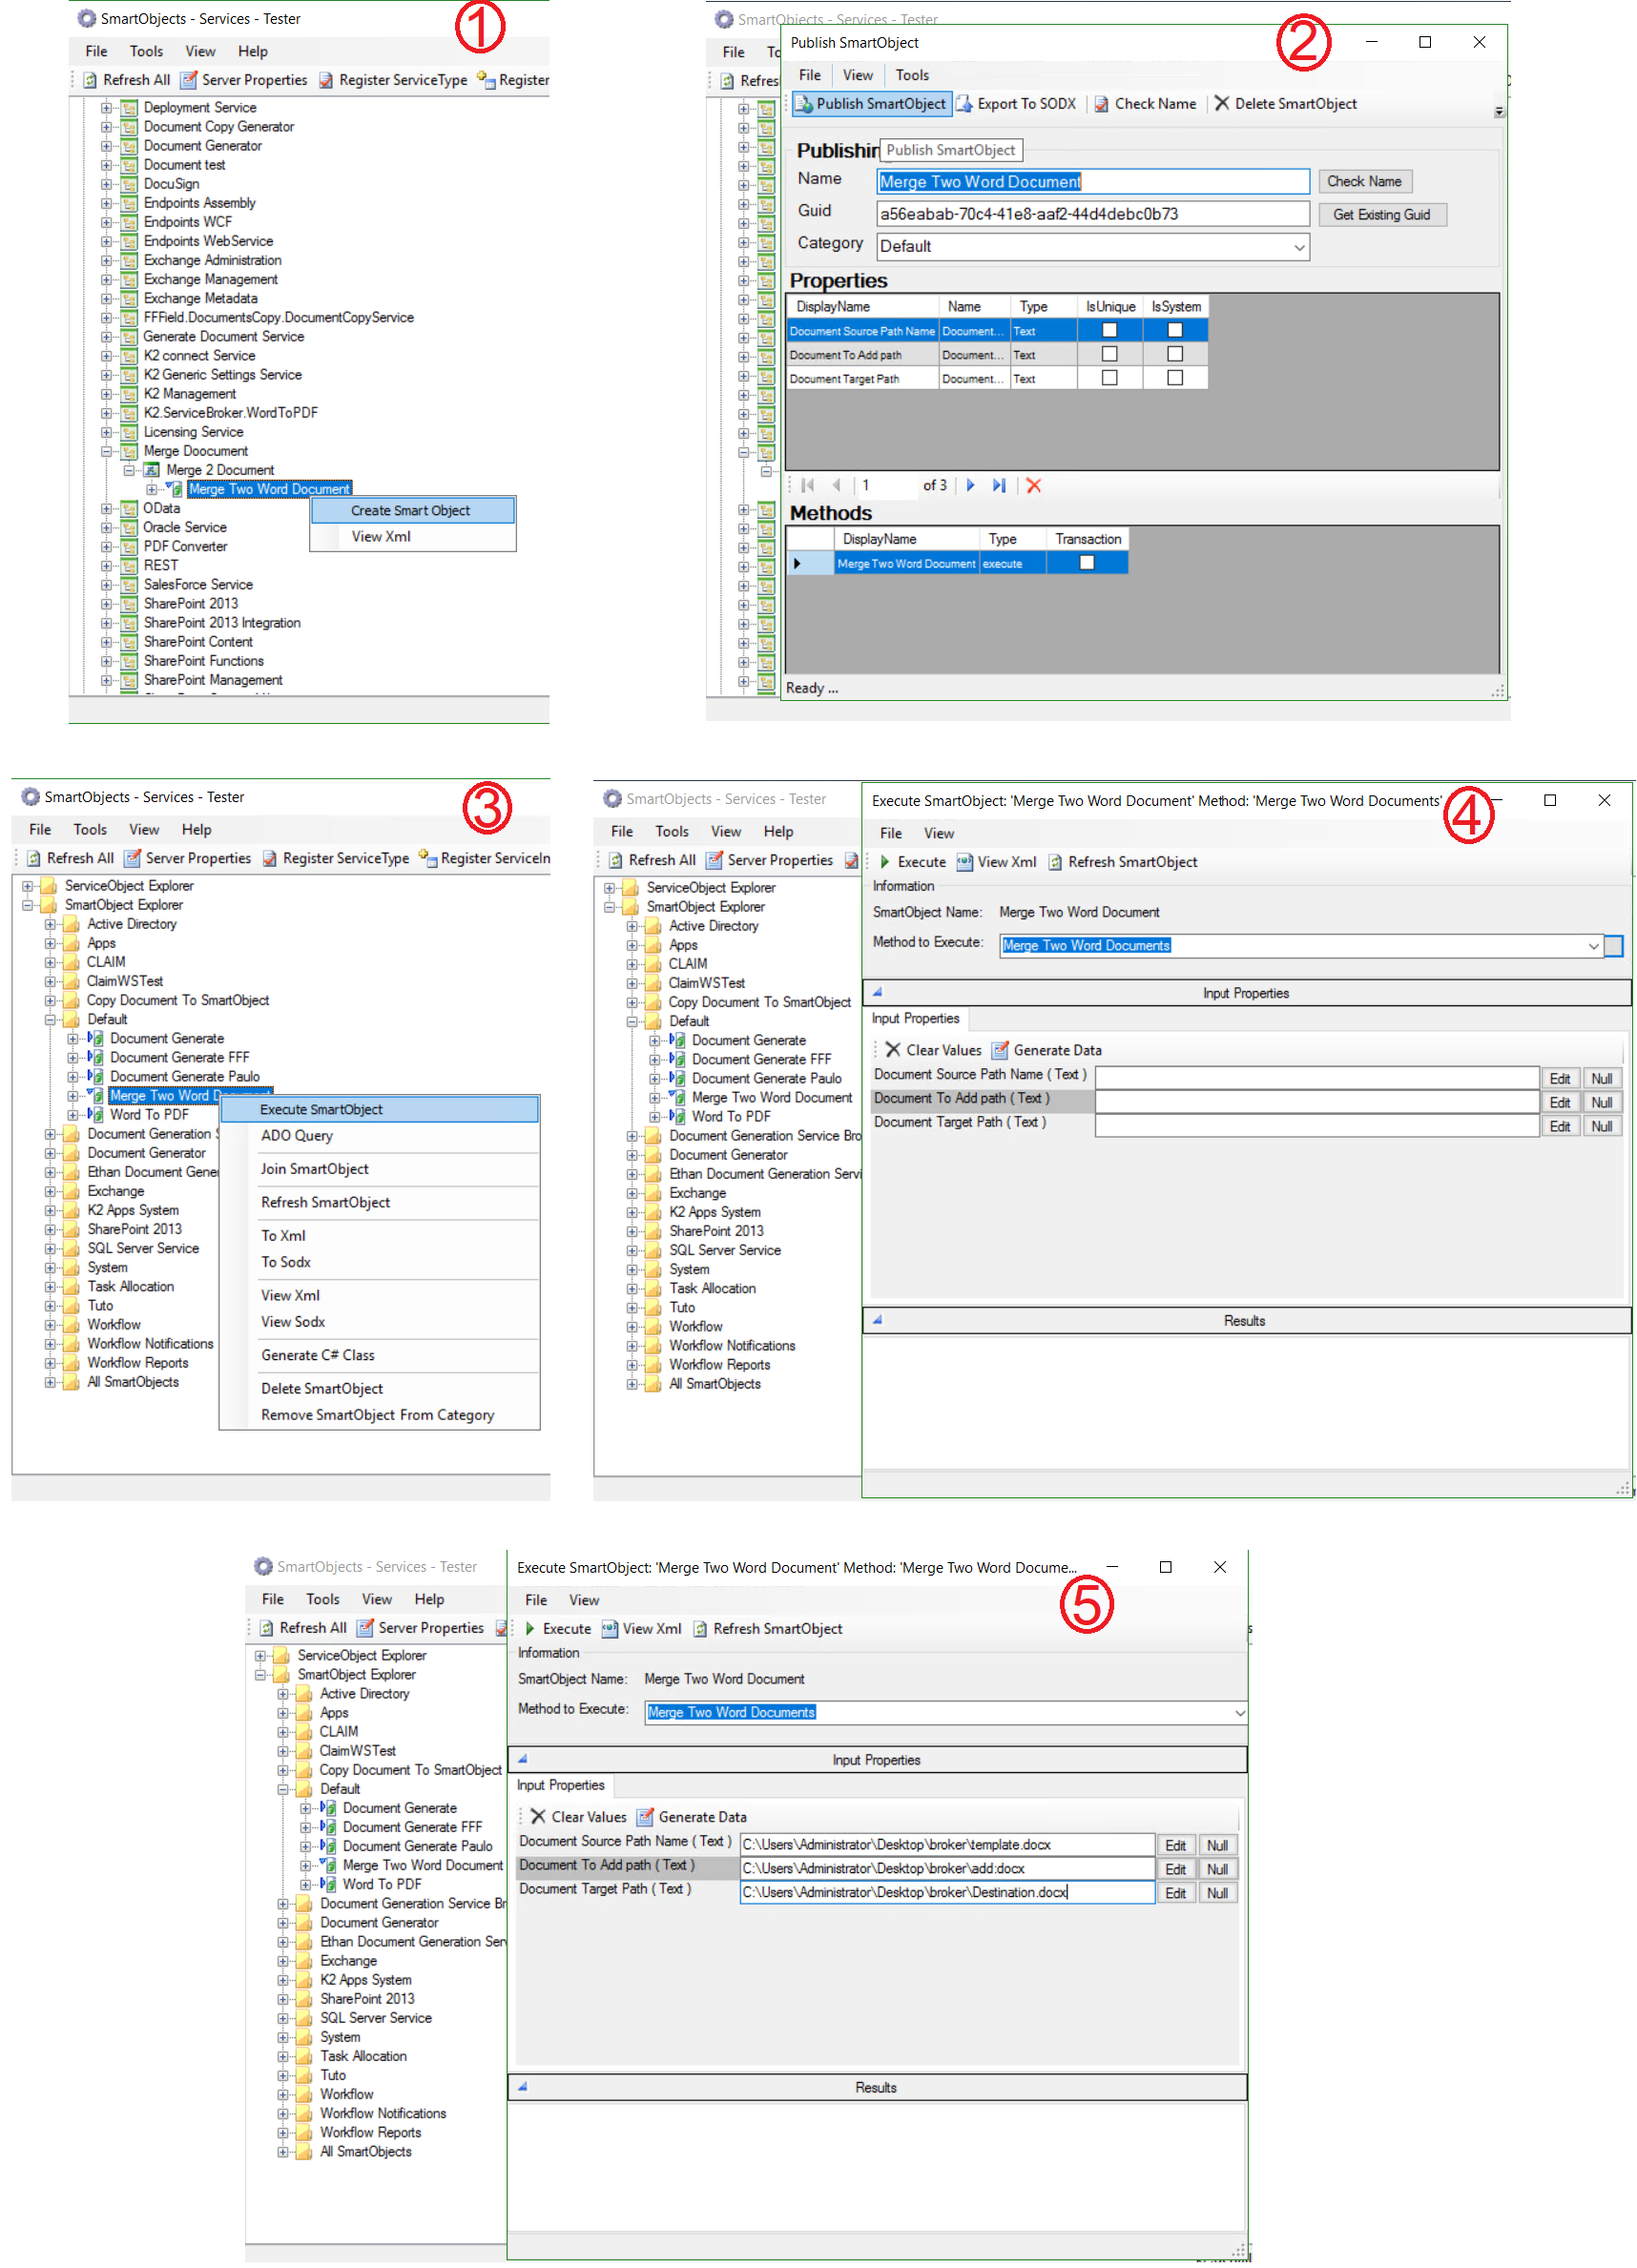Image resolution: width=1637 pixels, height=2268 pixels.
Task: Jump to last record in properties navigator
Action: coord(999,486)
